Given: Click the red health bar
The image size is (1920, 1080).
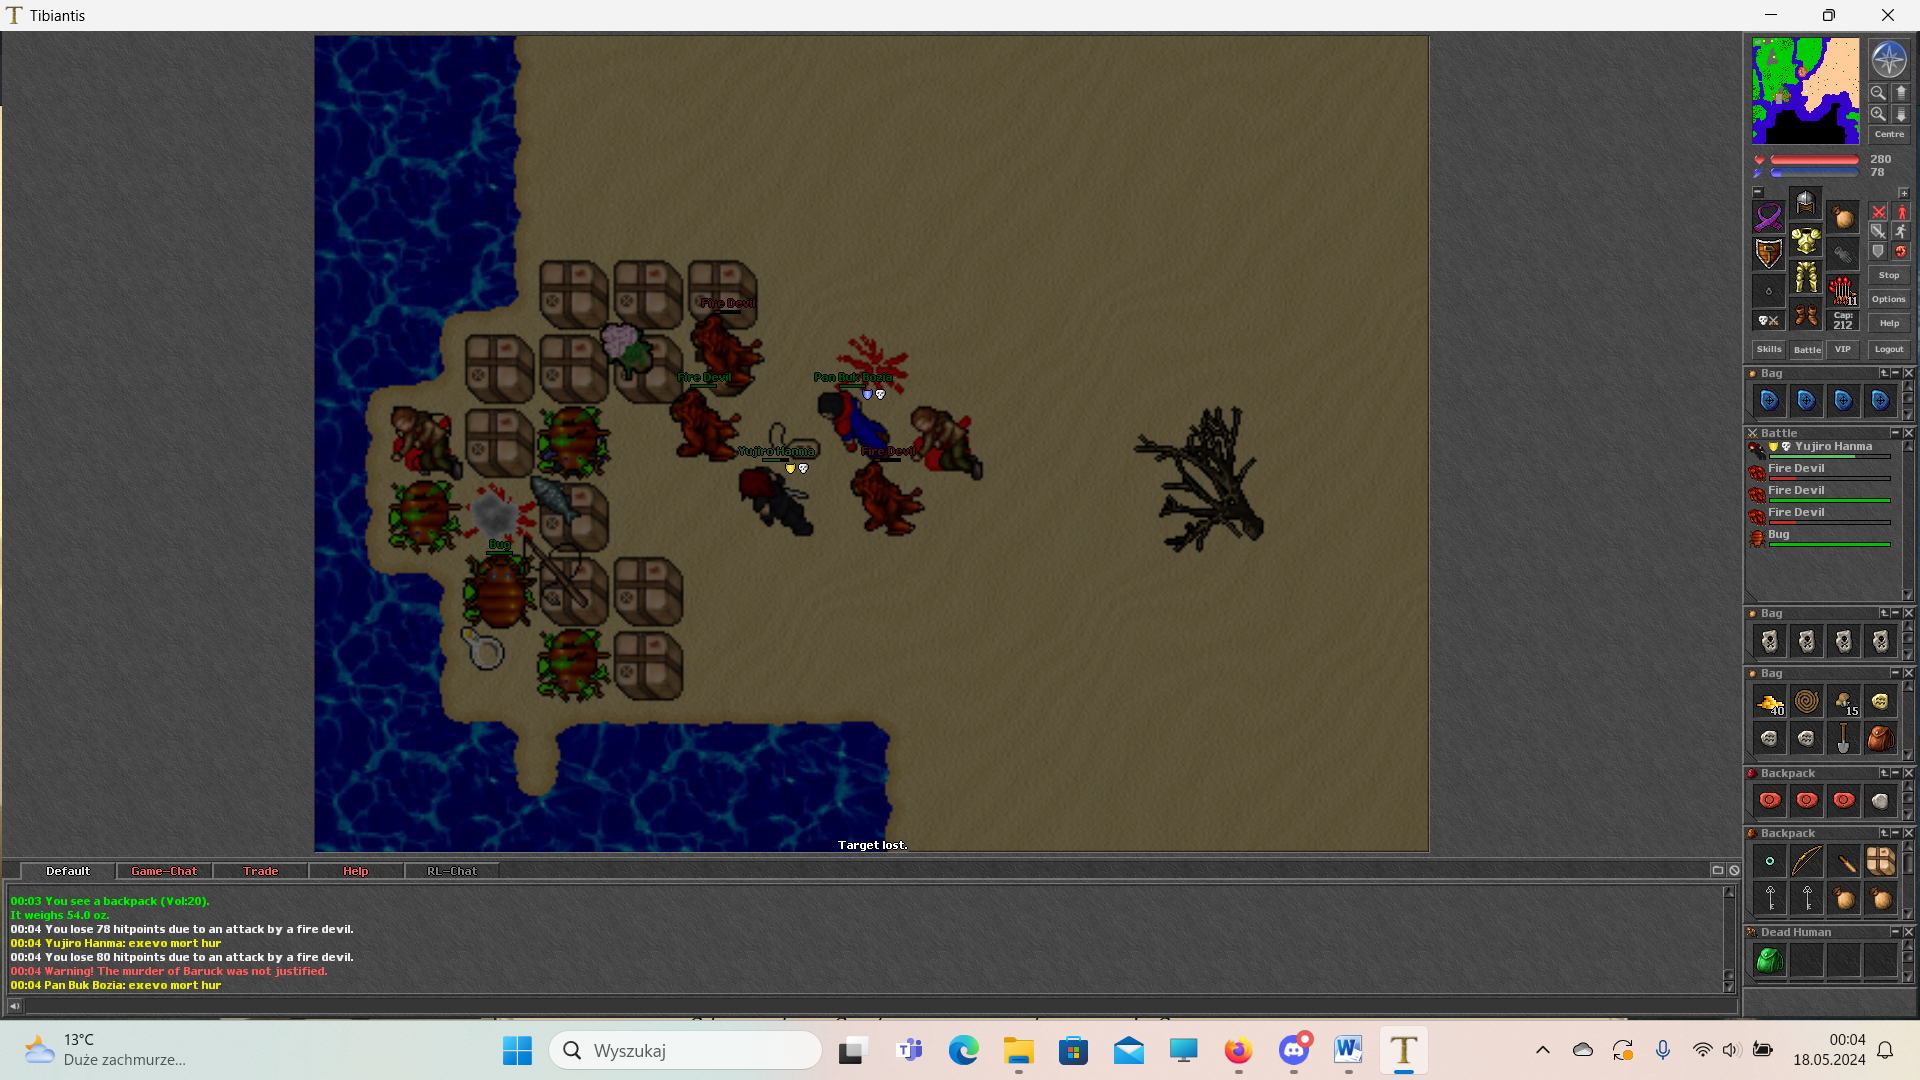Looking at the screenshot, I should pyautogui.click(x=1814, y=160).
